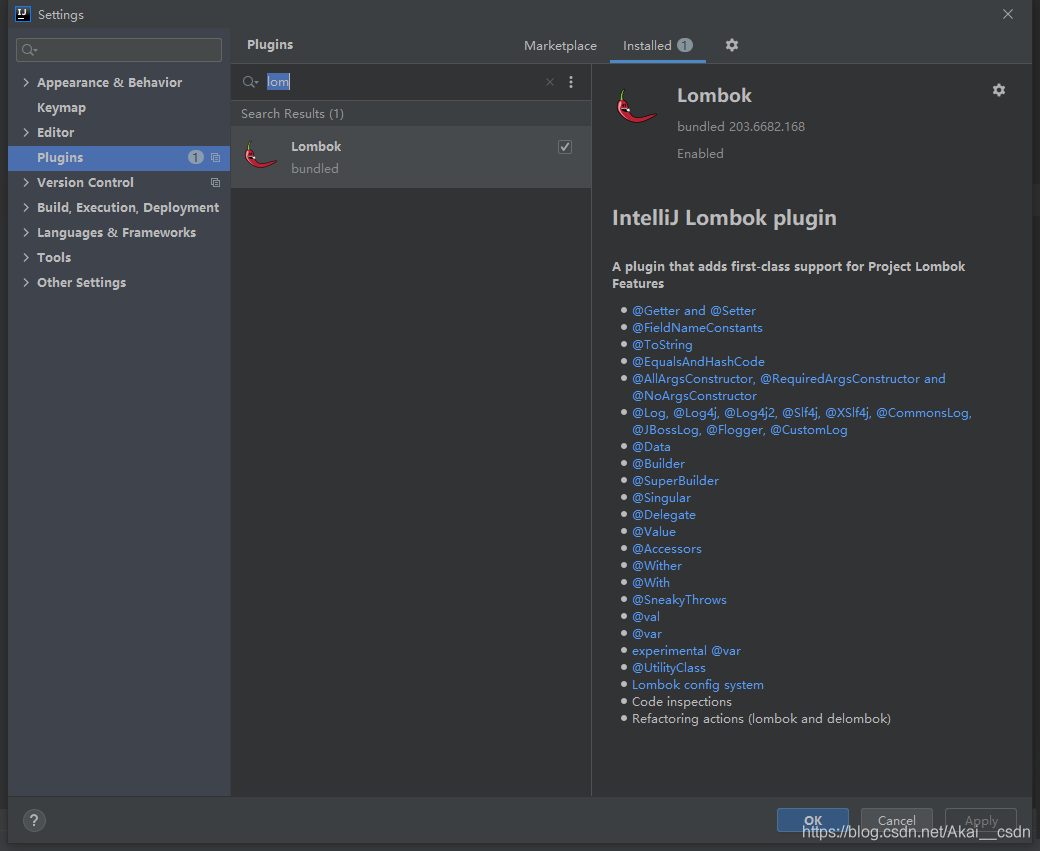The height and width of the screenshot is (851, 1040).
Task: Click the OK button
Action: coord(813,820)
